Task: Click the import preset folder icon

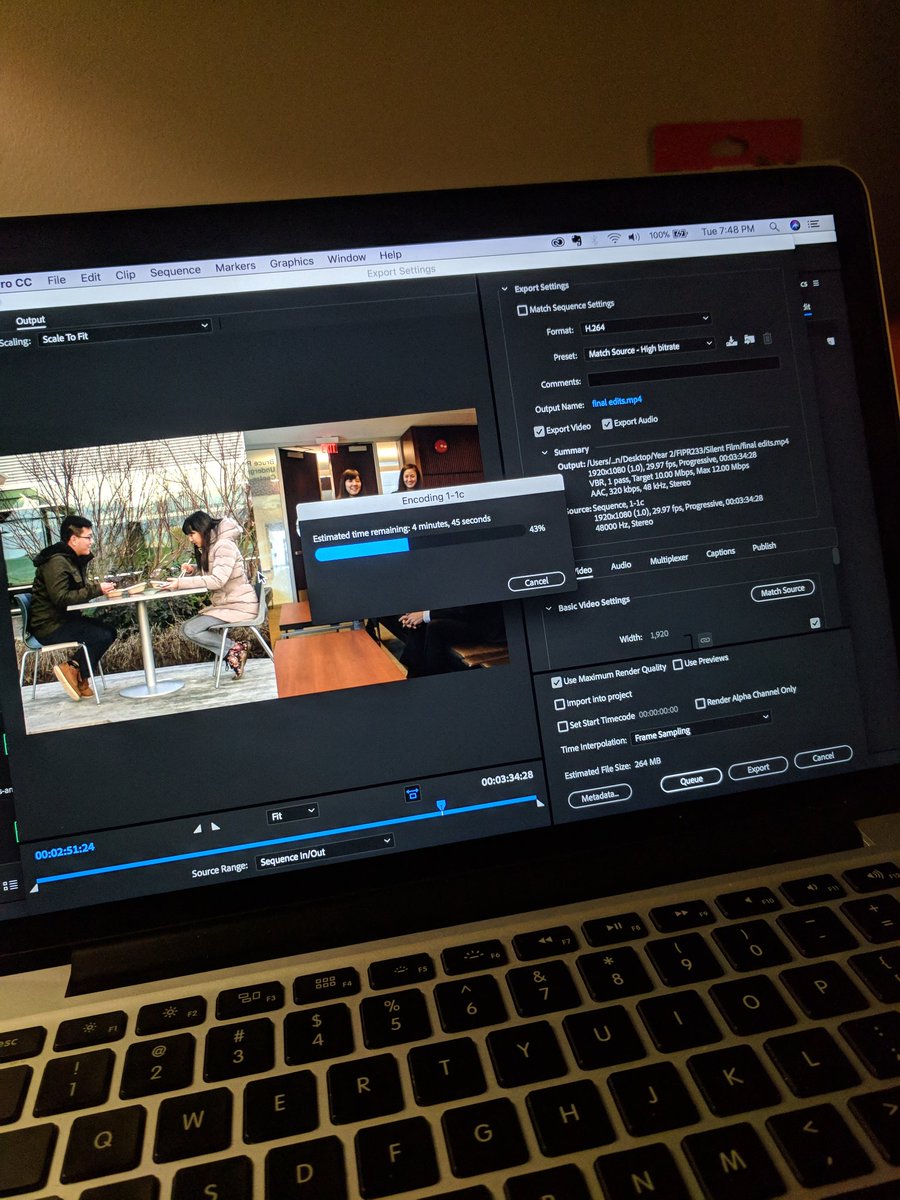Action: (x=749, y=340)
